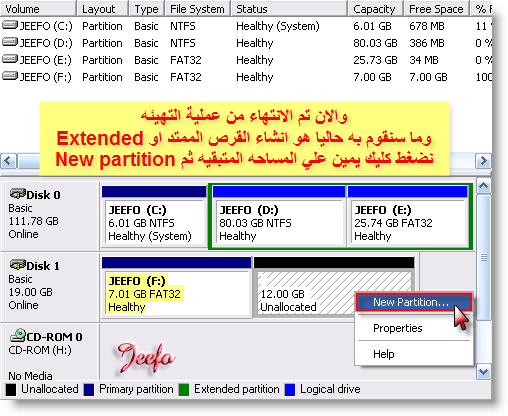This screenshot has height=416, width=508.
Task: Click the Disk 0 disk icon
Action: 17,193
